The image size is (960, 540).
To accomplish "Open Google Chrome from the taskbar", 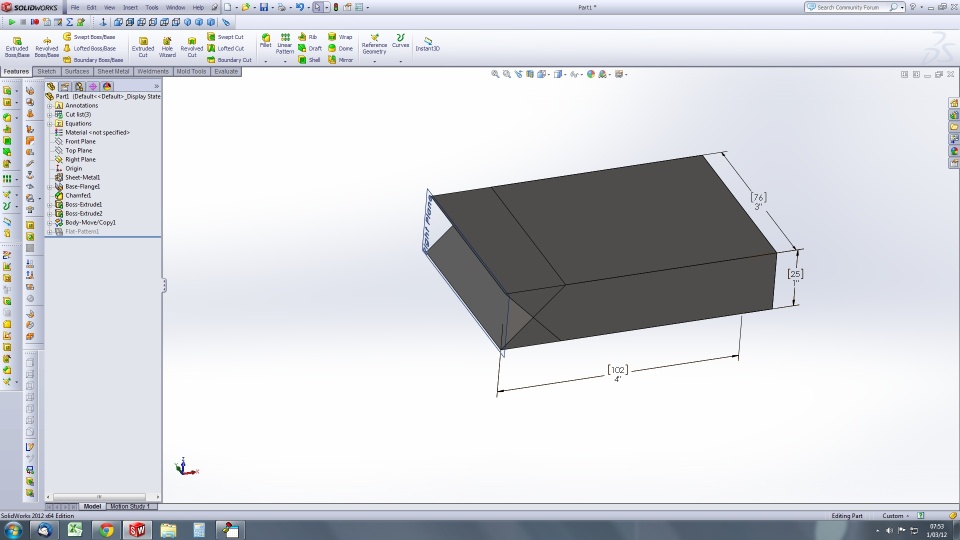I will (106, 530).
